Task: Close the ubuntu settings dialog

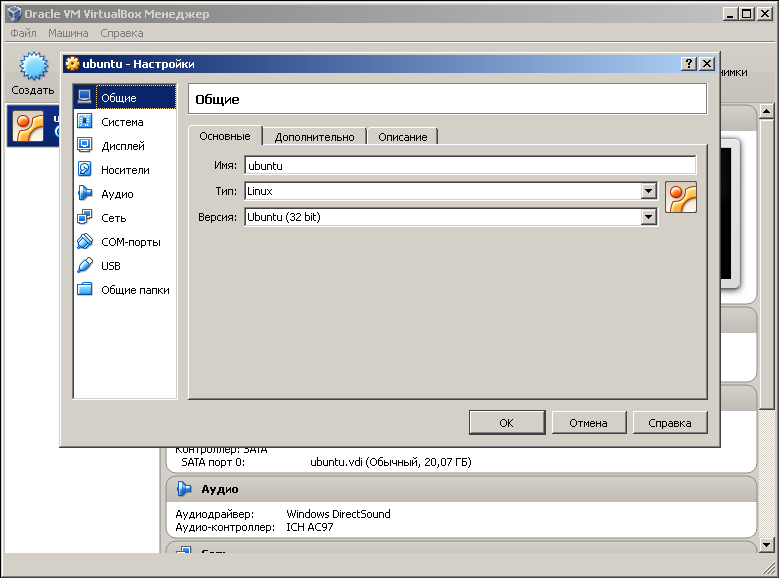Action: (707, 64)
